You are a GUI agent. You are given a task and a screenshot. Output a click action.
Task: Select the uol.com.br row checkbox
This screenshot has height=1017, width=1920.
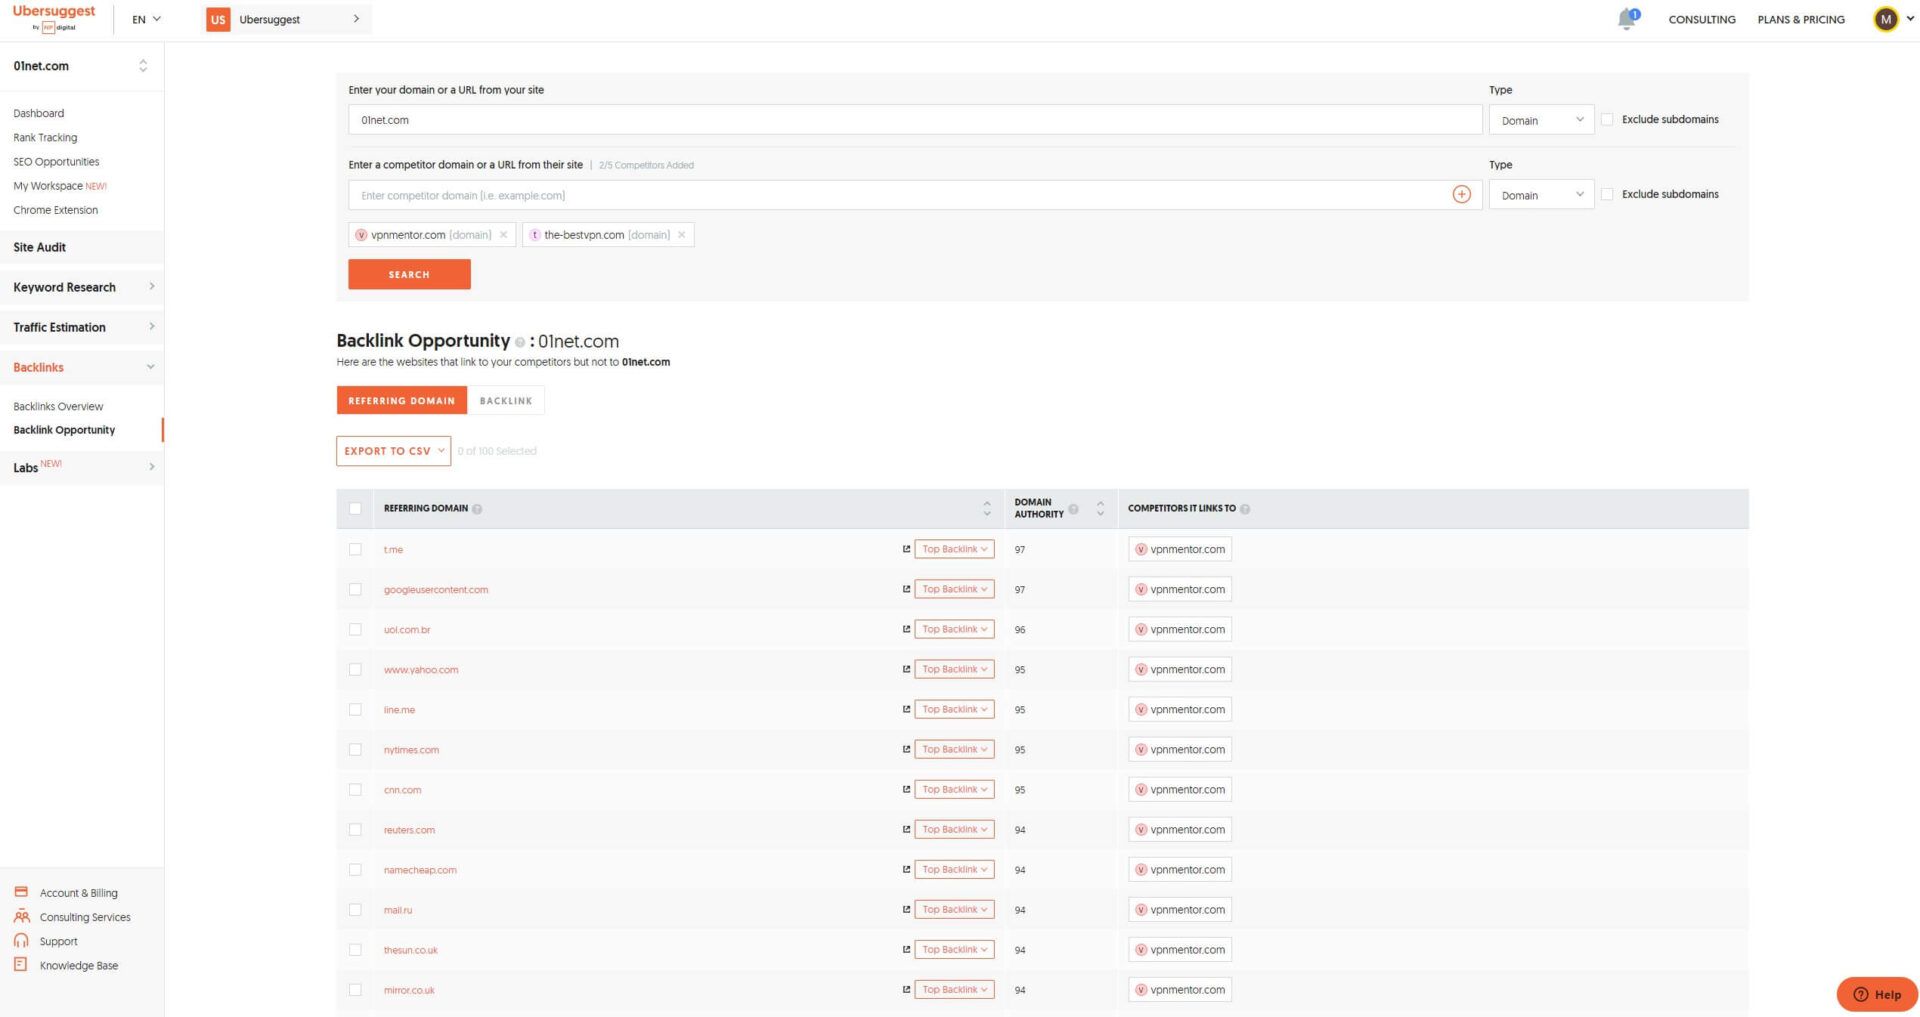(x=355, y=629)
